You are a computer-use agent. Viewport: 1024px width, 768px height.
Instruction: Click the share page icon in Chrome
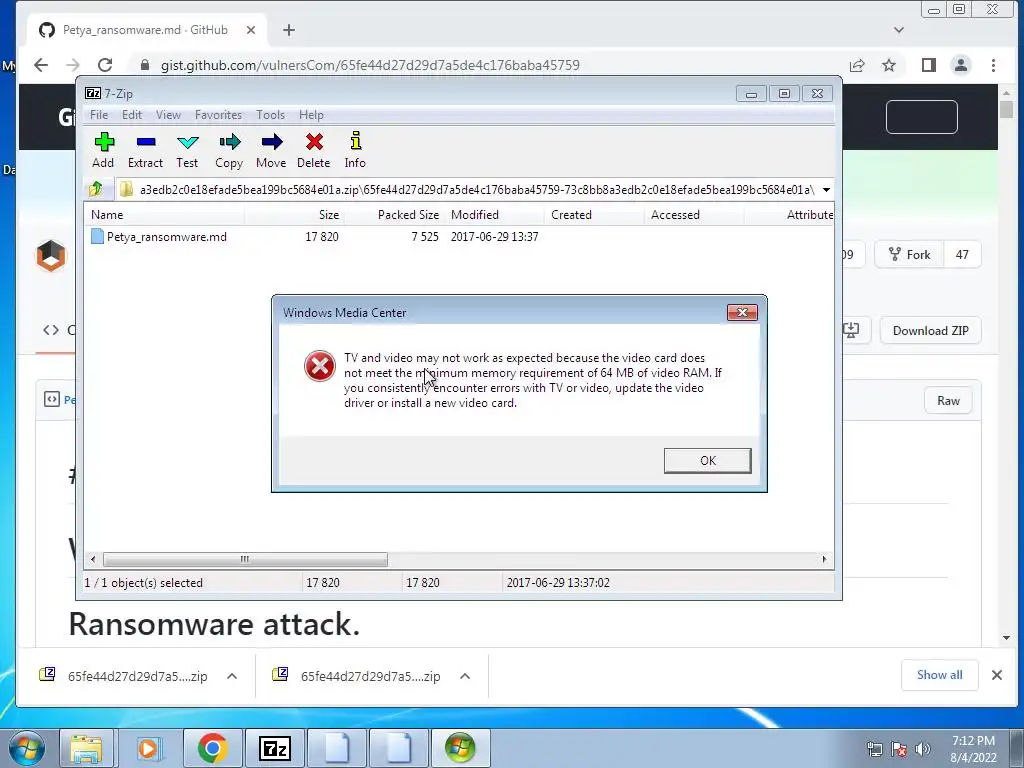857,65
